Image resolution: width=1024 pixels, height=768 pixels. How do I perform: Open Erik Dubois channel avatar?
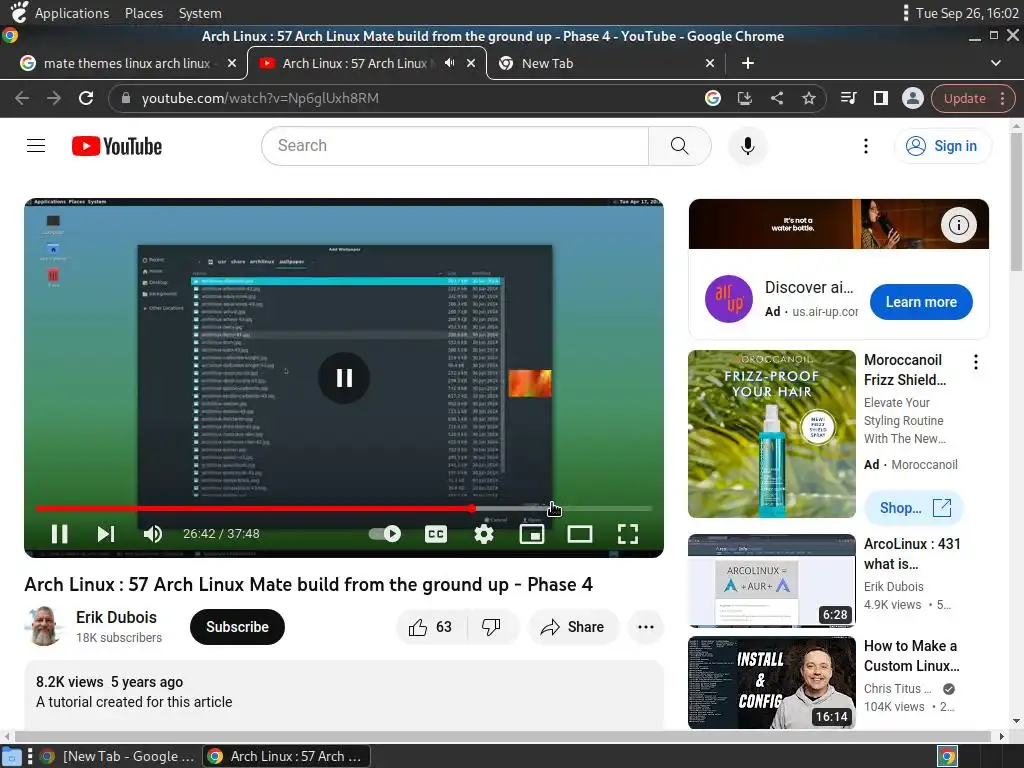(x=44, y=626)
